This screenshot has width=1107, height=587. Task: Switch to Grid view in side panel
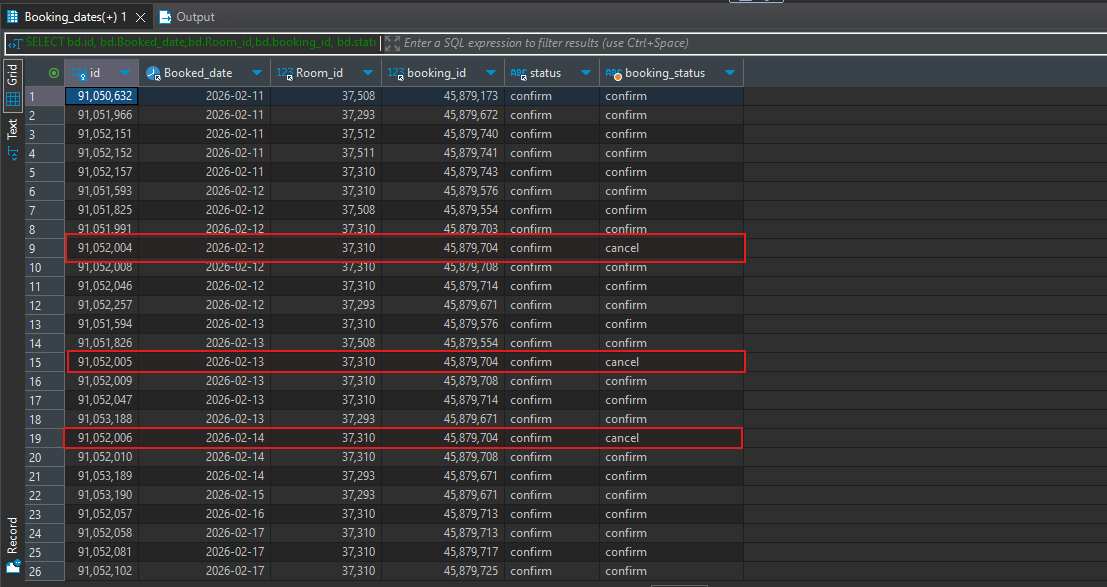tap(13, 84)
